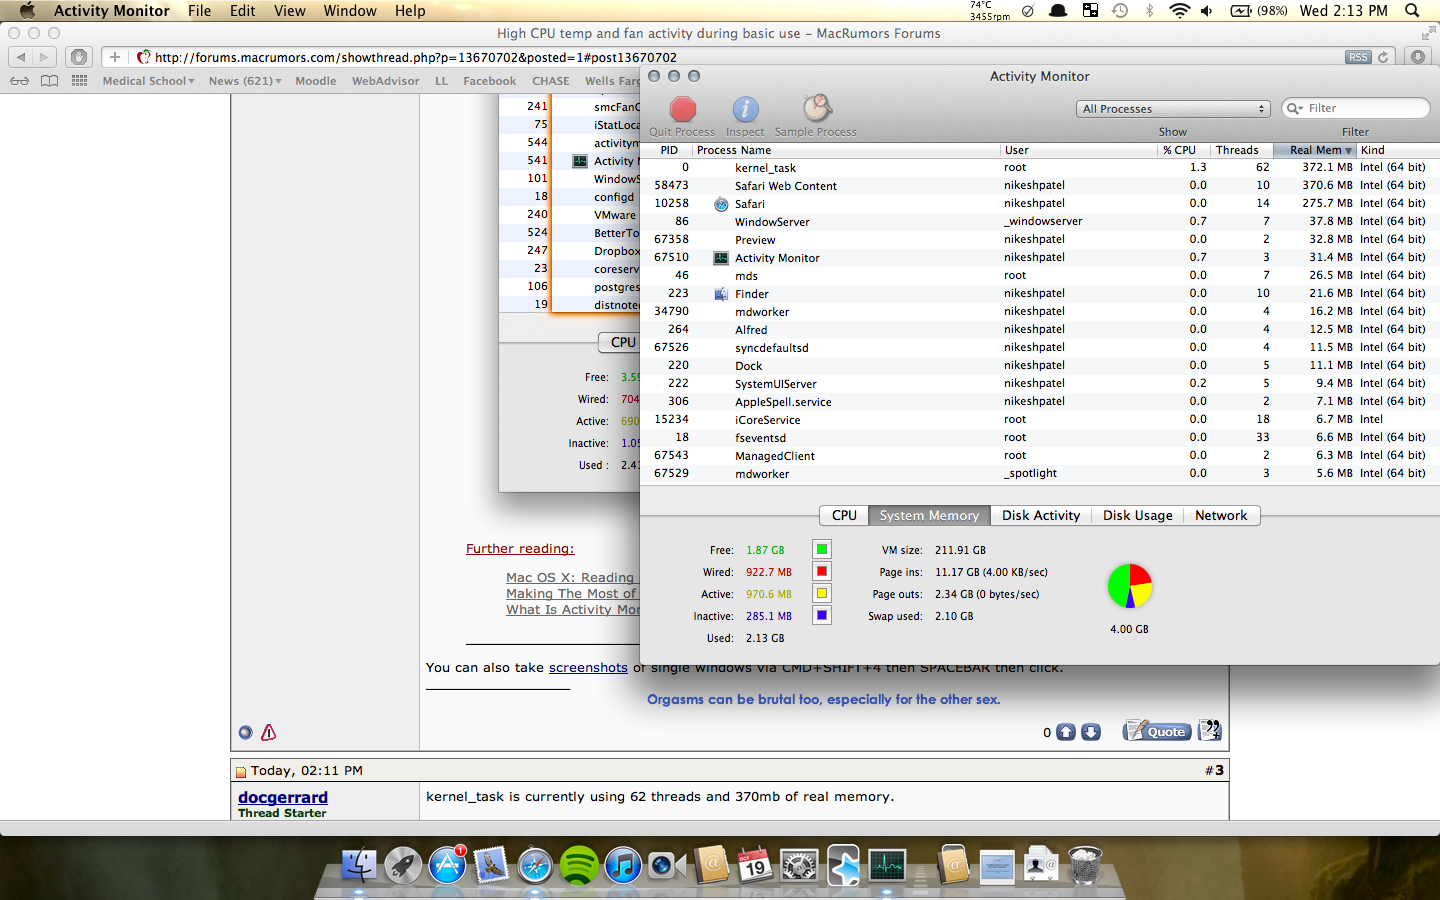Click Safari's add bookmark plus button
This screenshot has width=1440, height=900.
115,57
